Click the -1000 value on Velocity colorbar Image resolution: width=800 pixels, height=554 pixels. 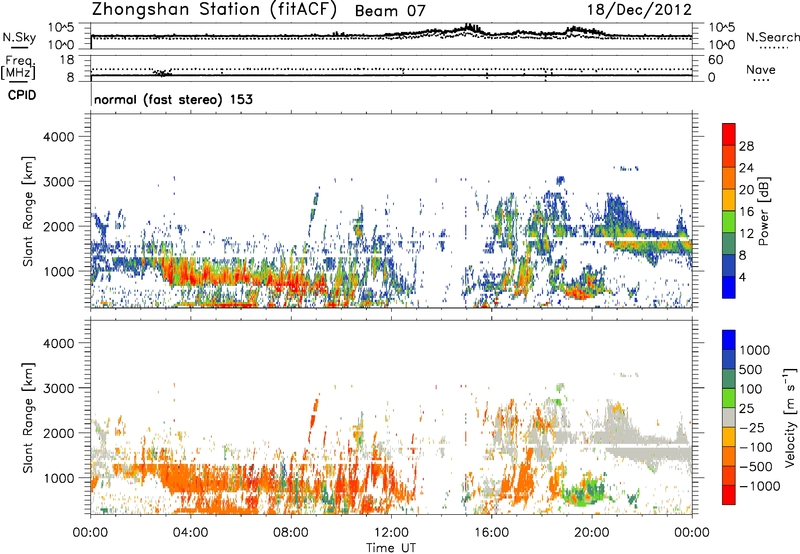pyautogui.click(x=759, y=486)
